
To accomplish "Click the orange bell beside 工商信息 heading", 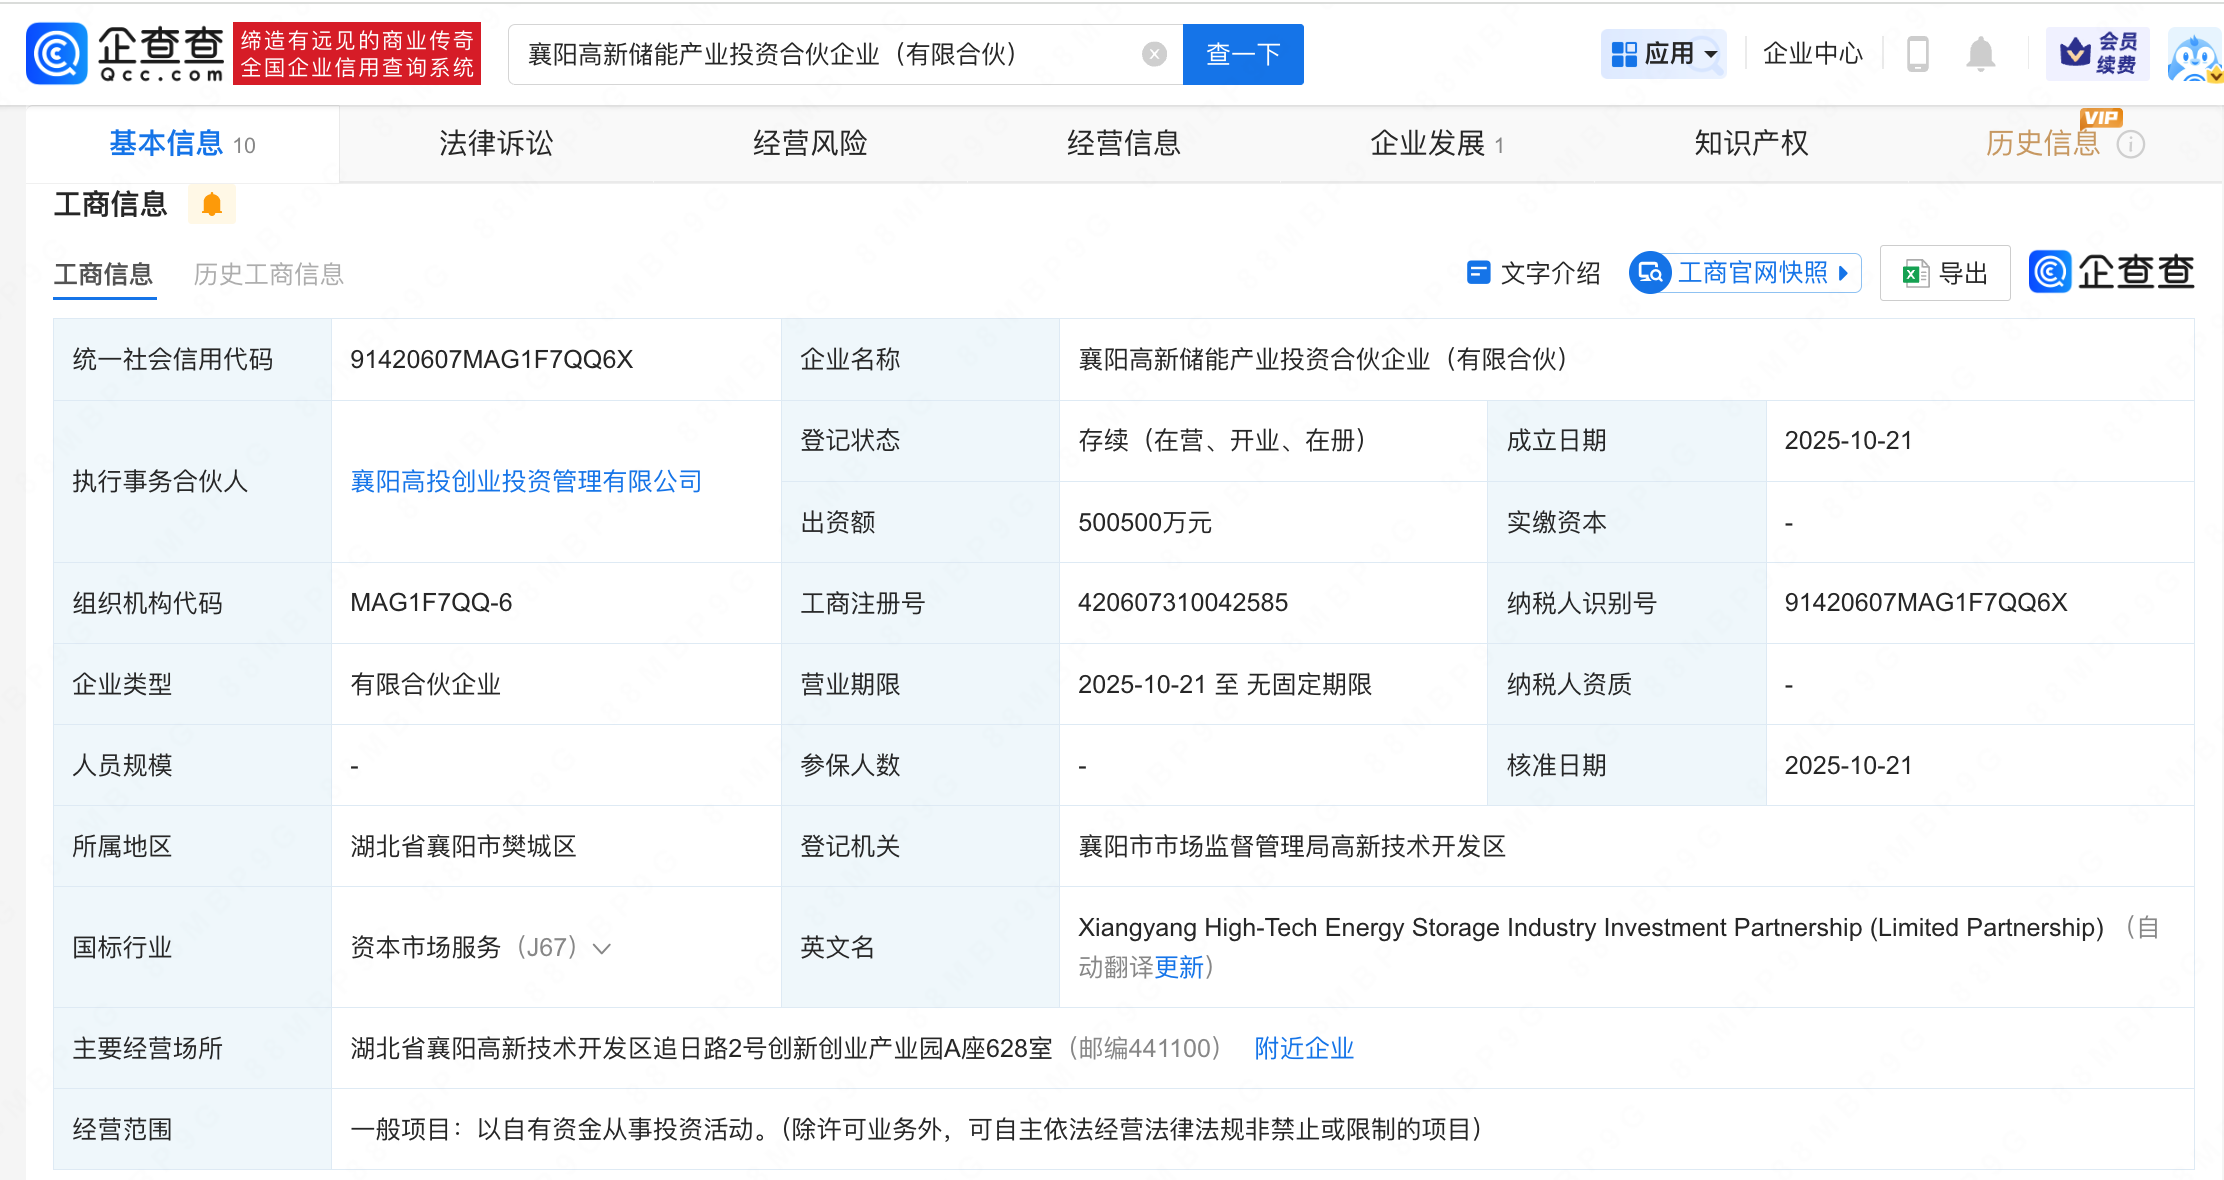I will click(x=211, y=205).
